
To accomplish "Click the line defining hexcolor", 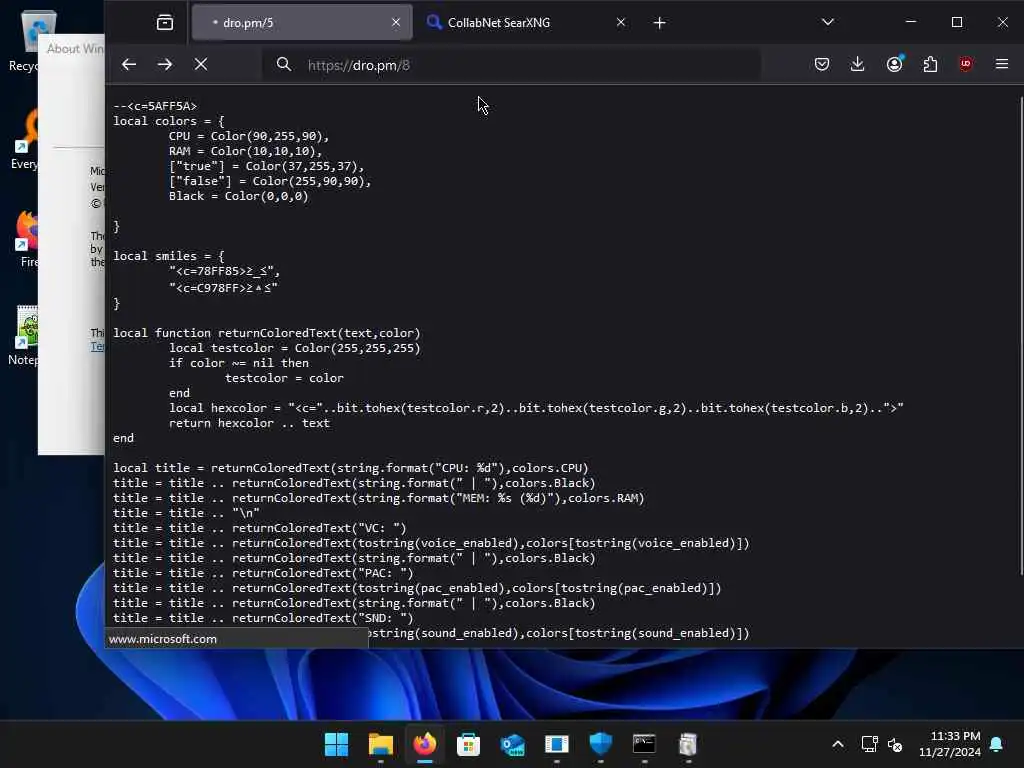I will pos(536,408).
